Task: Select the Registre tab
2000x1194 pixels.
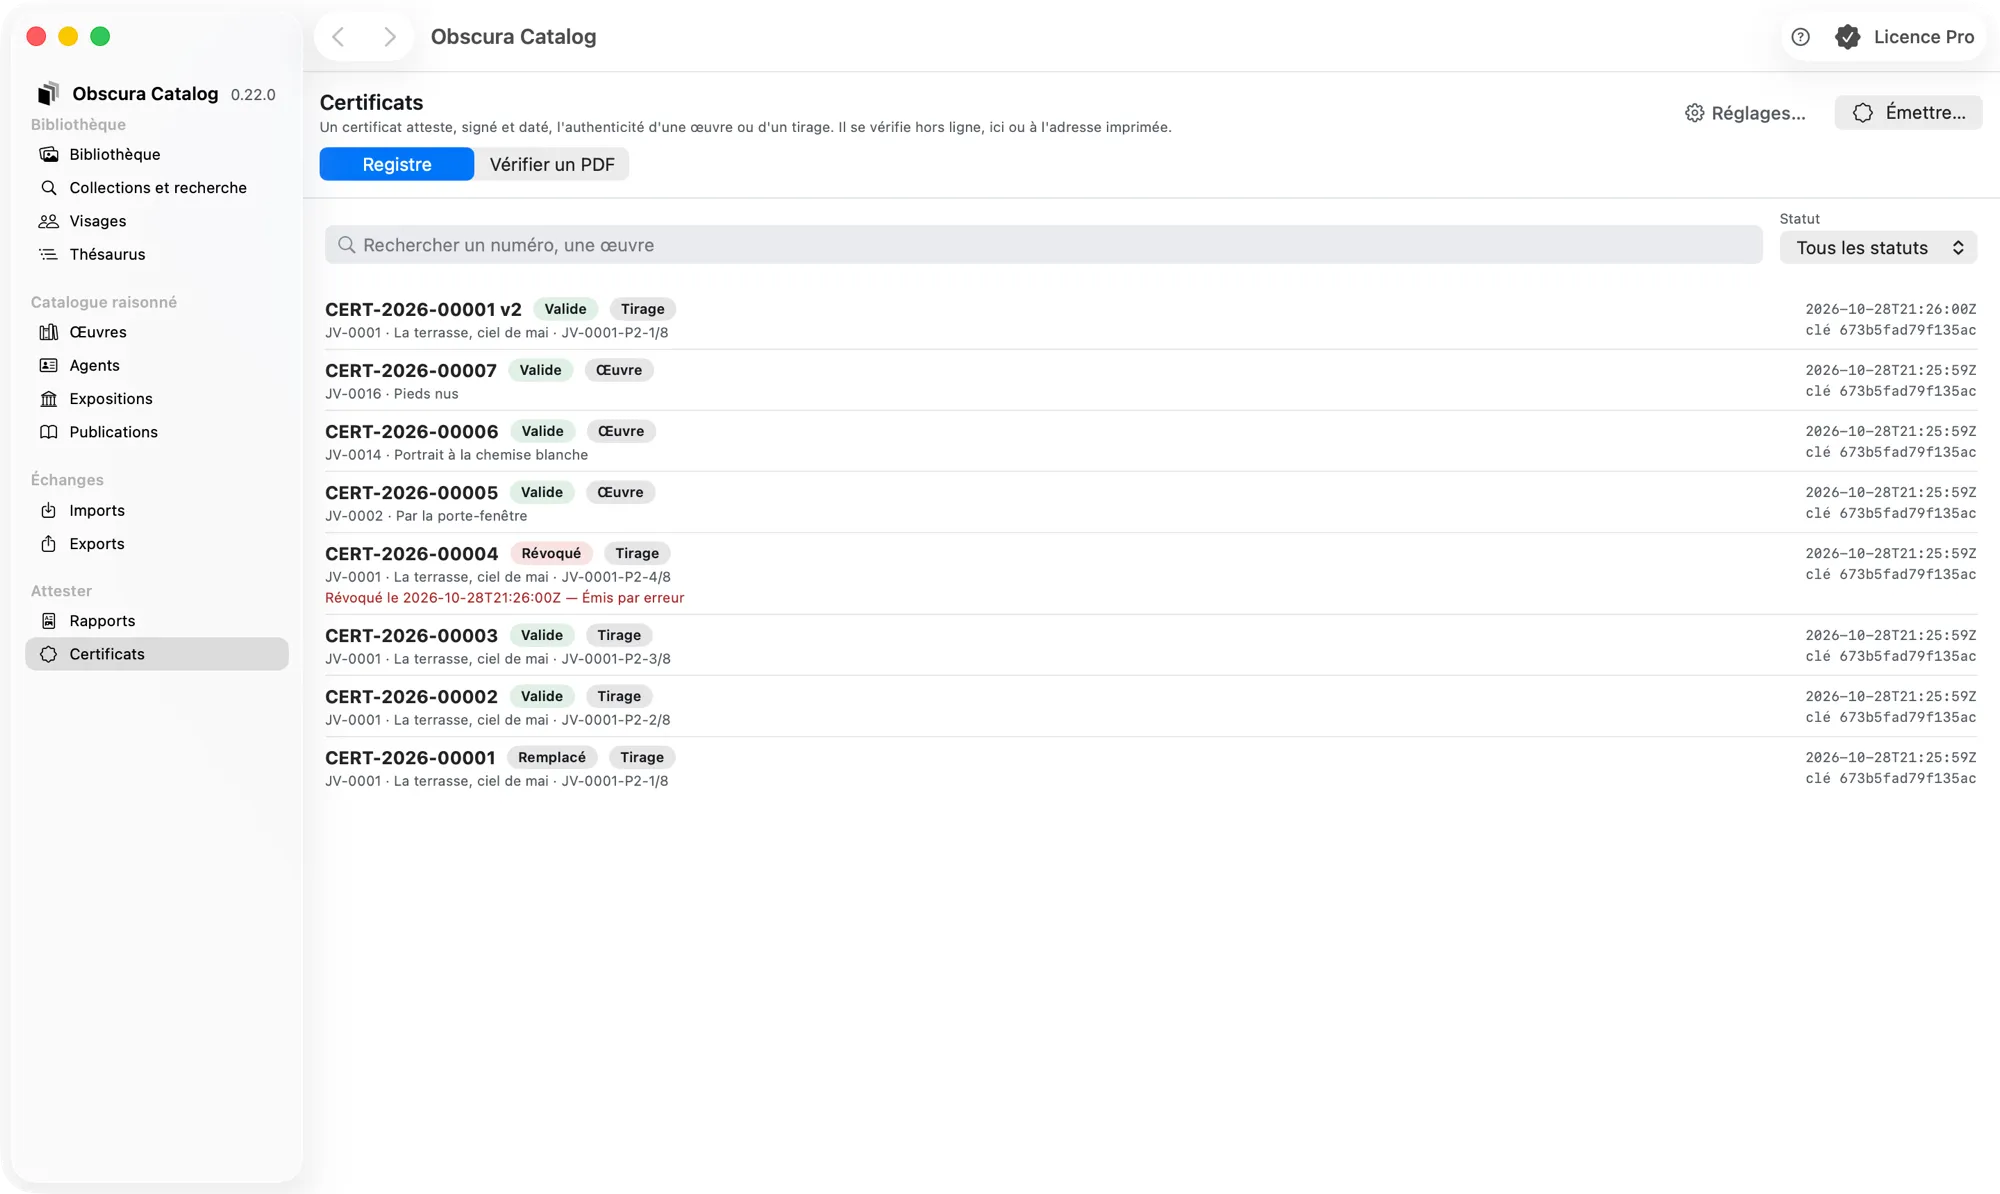Action: [x=397, y=164]
